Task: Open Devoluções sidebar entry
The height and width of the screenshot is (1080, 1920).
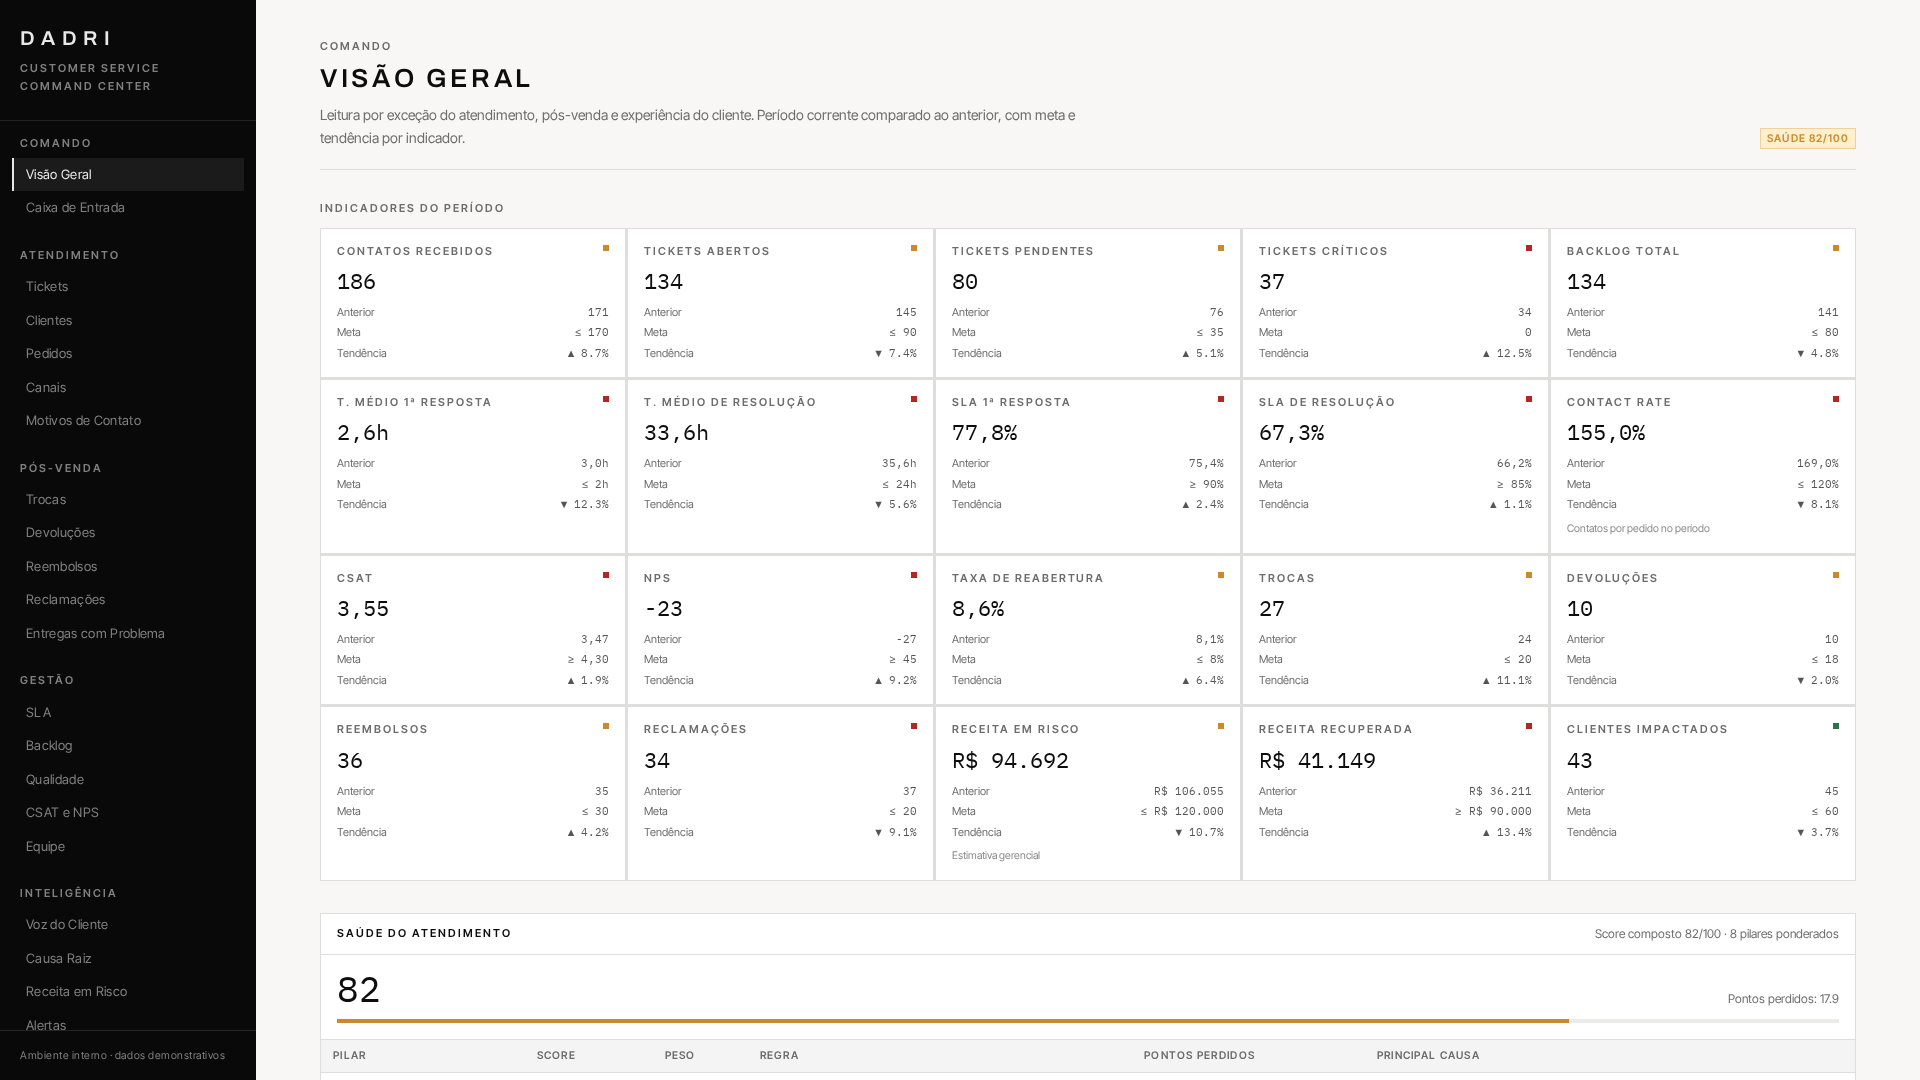Action: pos(128,533)
